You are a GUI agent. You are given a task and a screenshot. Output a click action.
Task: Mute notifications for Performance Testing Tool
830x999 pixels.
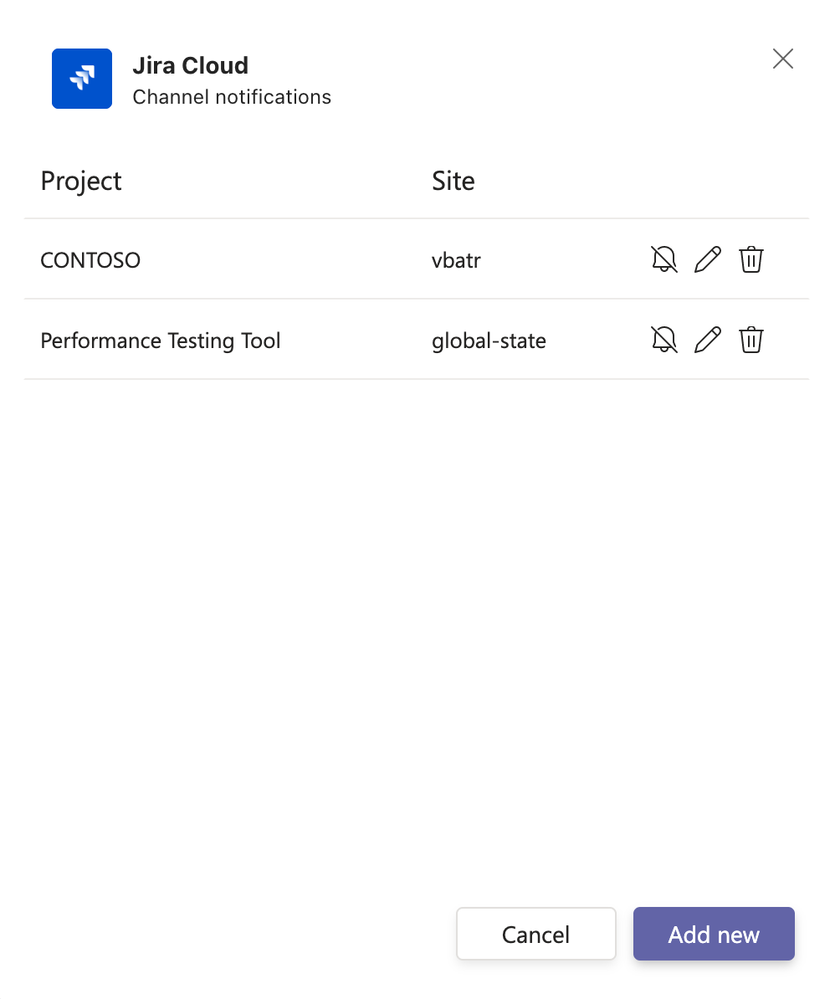663,340
